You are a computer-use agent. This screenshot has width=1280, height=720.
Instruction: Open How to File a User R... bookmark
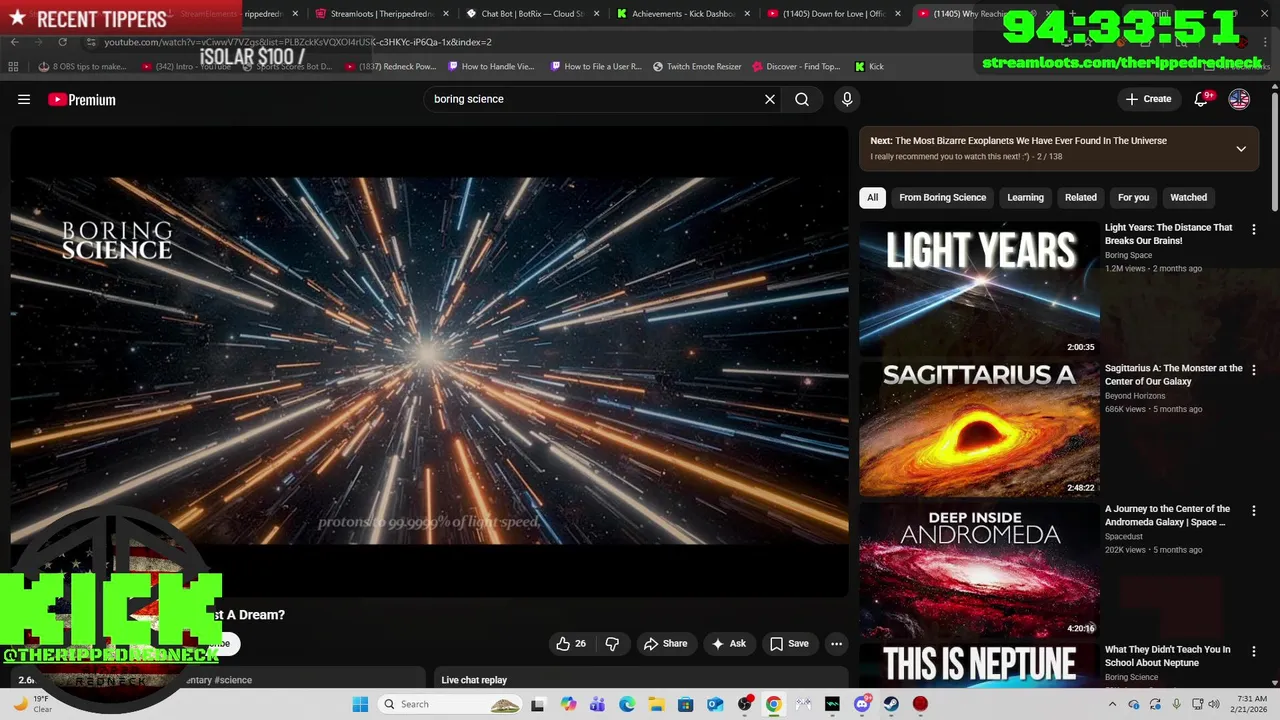596,66
